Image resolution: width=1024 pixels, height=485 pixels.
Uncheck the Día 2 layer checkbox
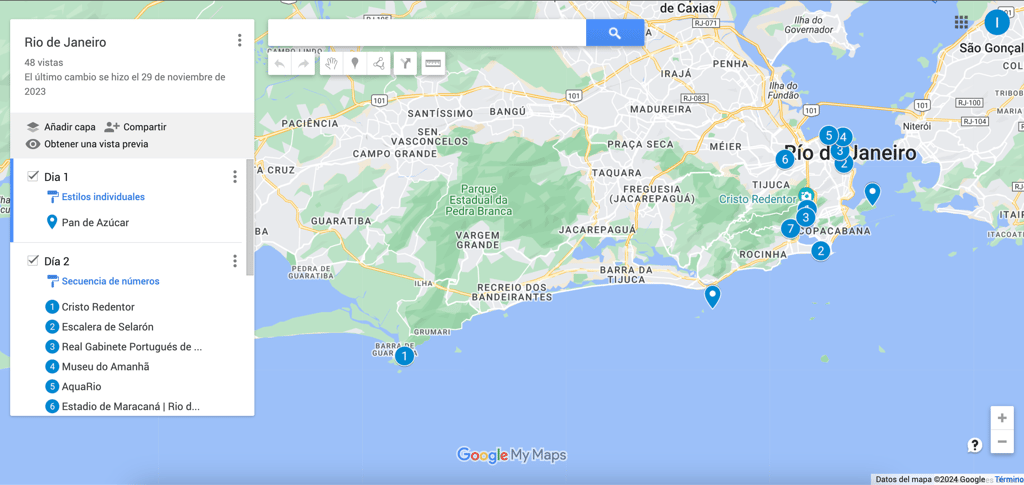click(33, 261)
